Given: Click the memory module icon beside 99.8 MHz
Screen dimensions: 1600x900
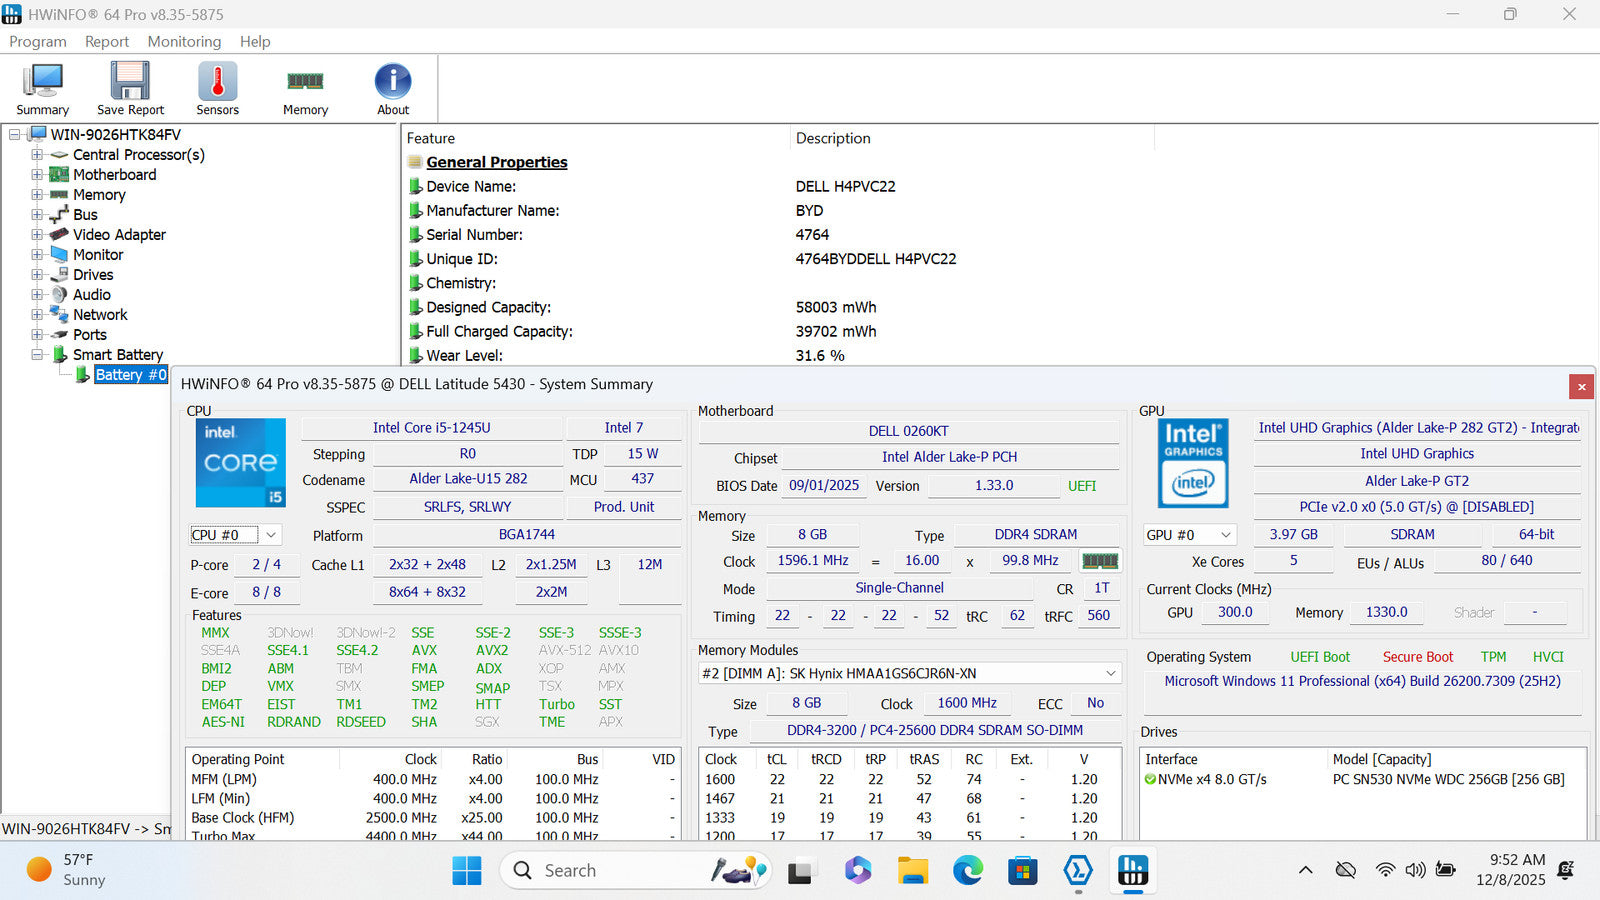Looking at the screenshot, I should pyautogui.click(x=1100, y=561).
